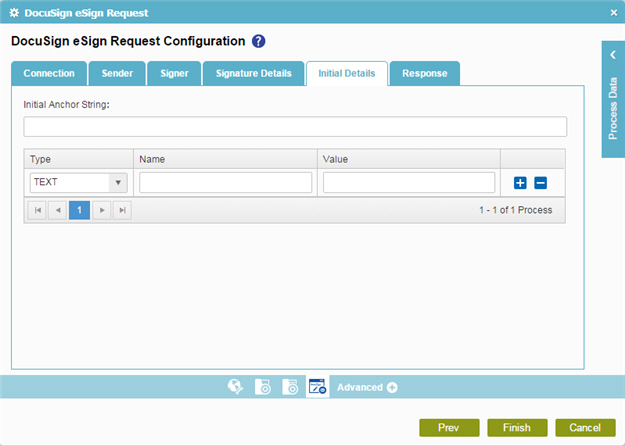625x446 pixels.
Task: Click the Type column header
Action: (x=79, y=159)
